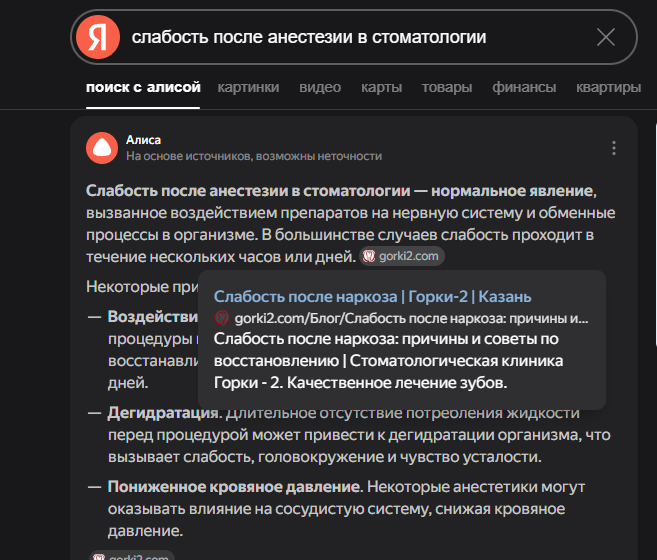Open the 'квартиры' tab
657x560 pixels.
click(x=608, y=87)
